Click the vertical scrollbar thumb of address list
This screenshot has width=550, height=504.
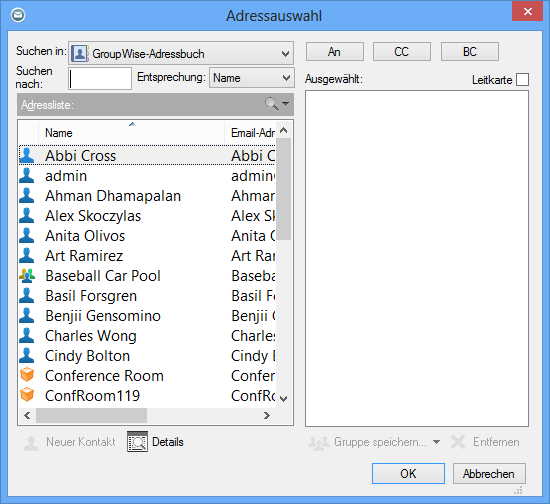click(x=283, y=189)
